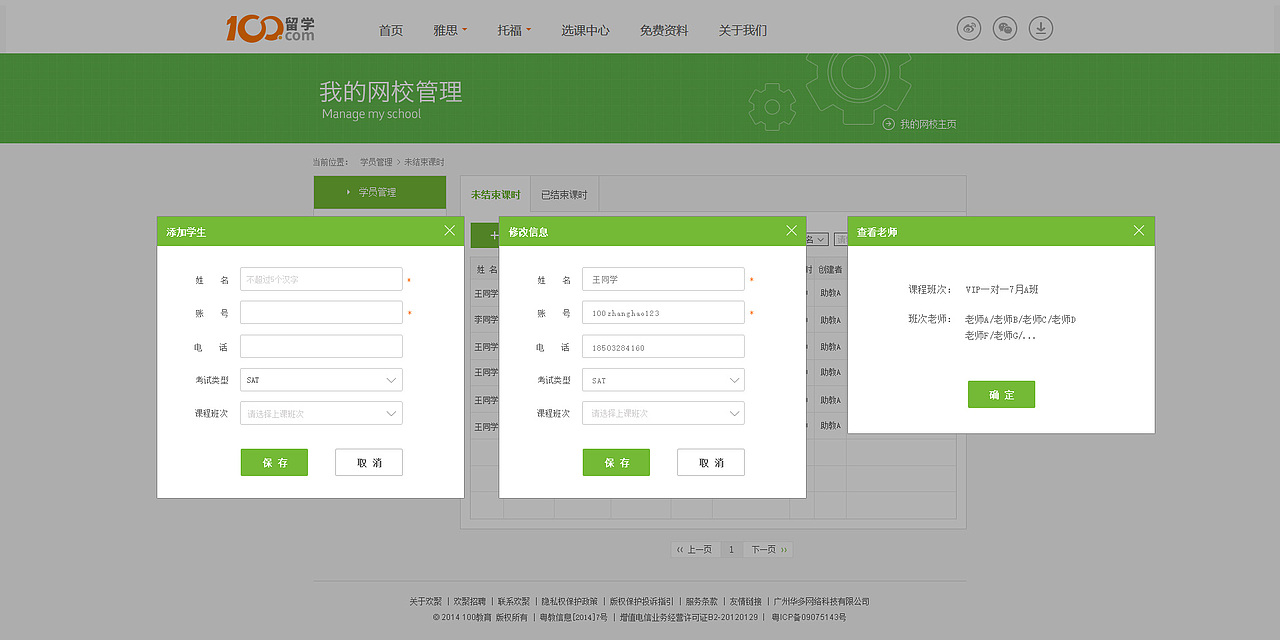
Task: Open 广州华多网络科技有限公司 footer link
Action: tap(822, 602)
